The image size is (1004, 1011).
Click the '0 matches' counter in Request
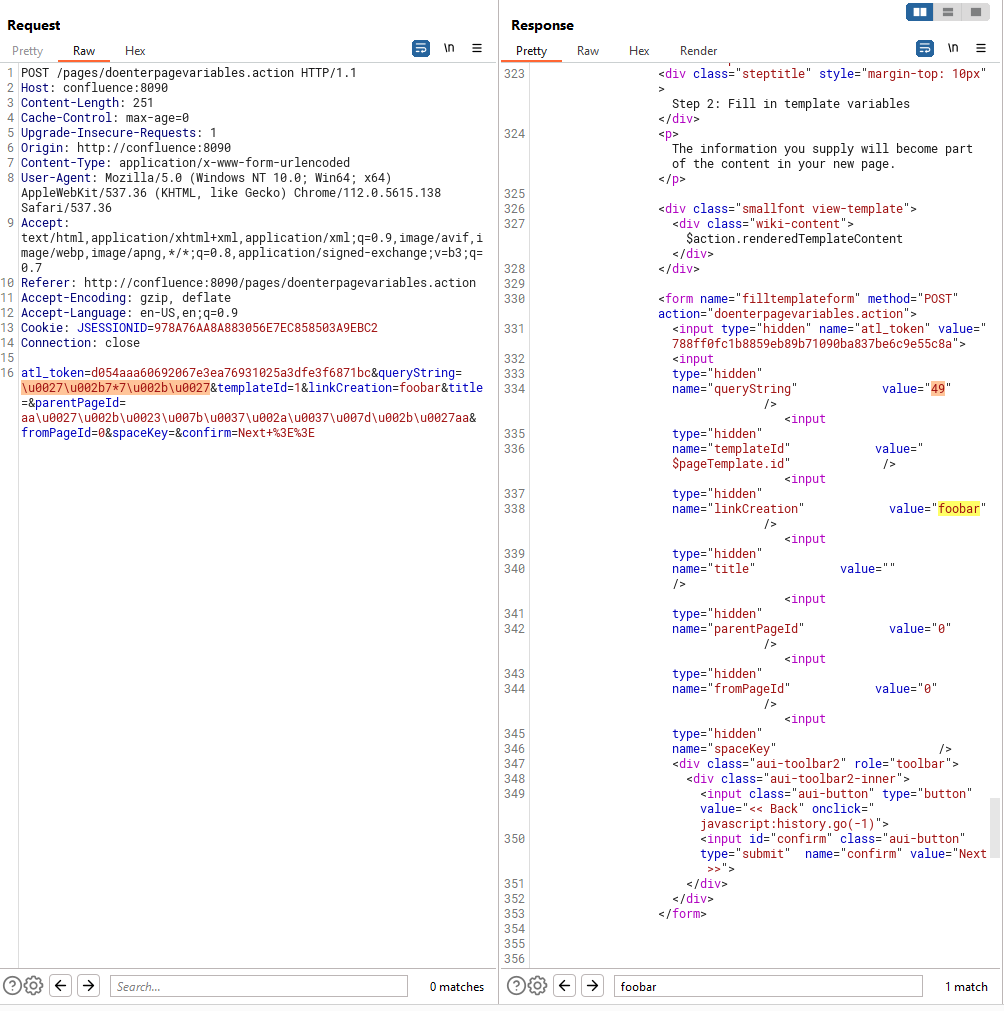[x=457, y=986]
